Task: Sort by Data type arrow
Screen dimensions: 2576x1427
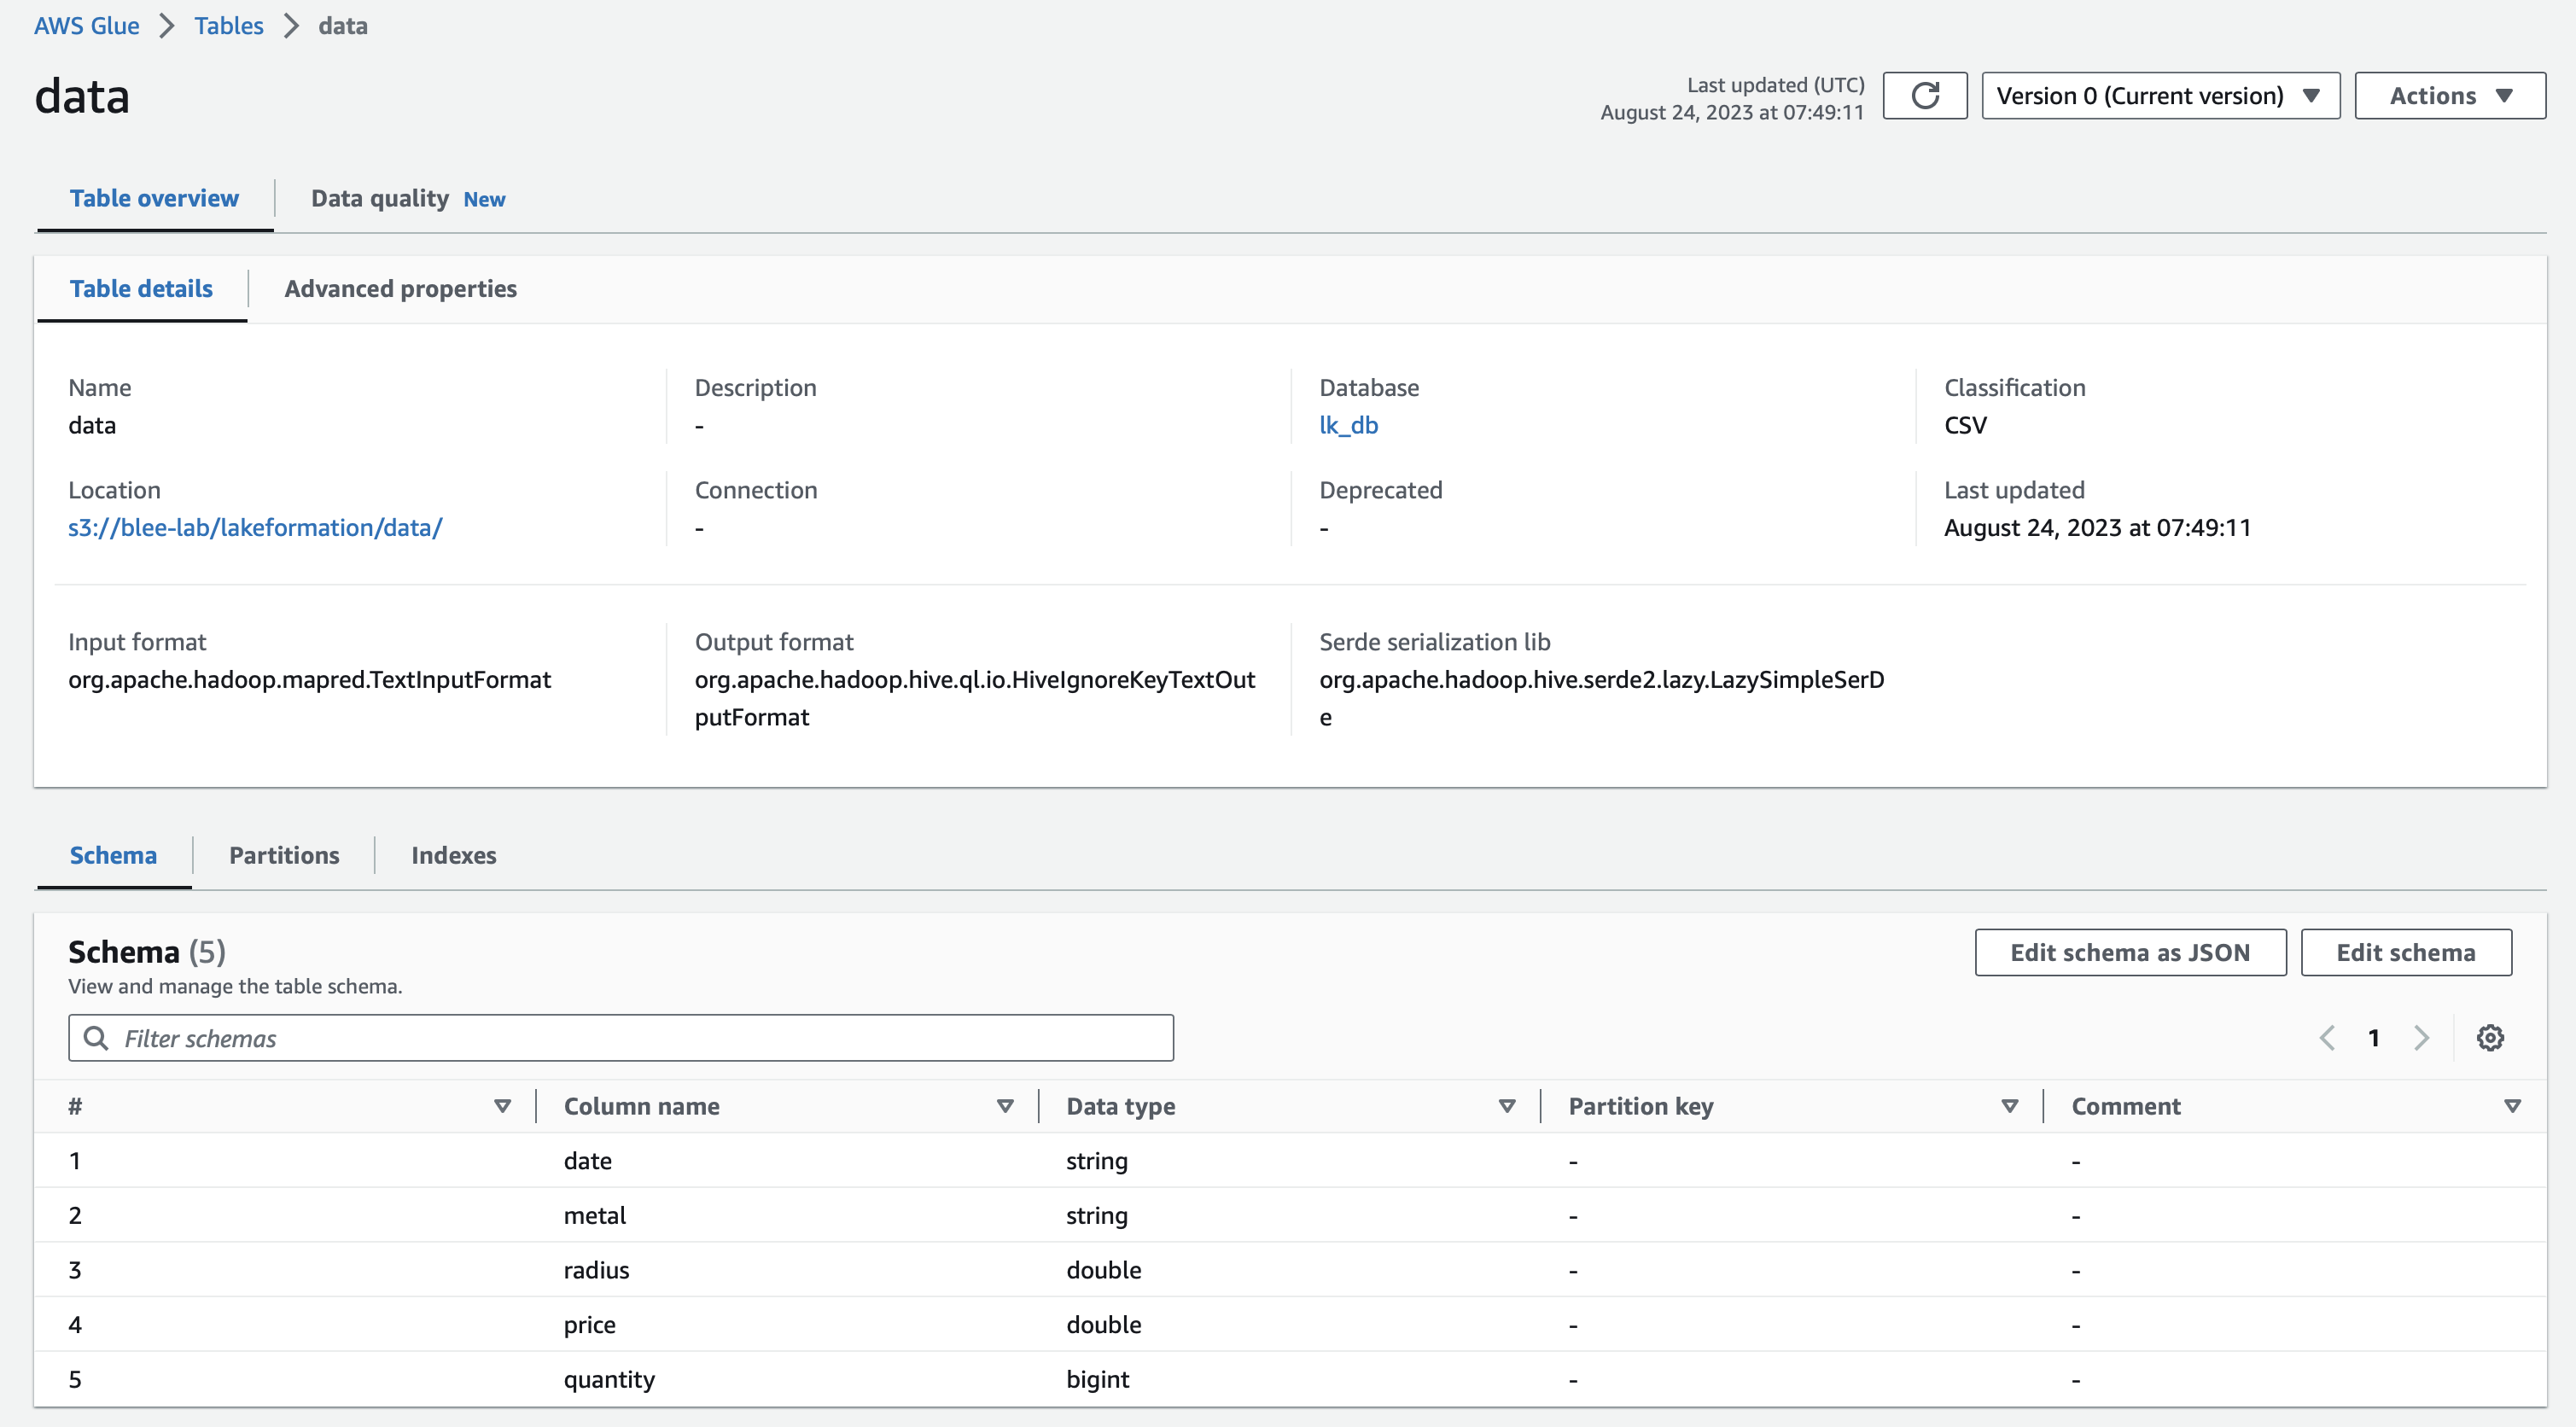Action: pyautogui.click(x=1507, y=1106)
